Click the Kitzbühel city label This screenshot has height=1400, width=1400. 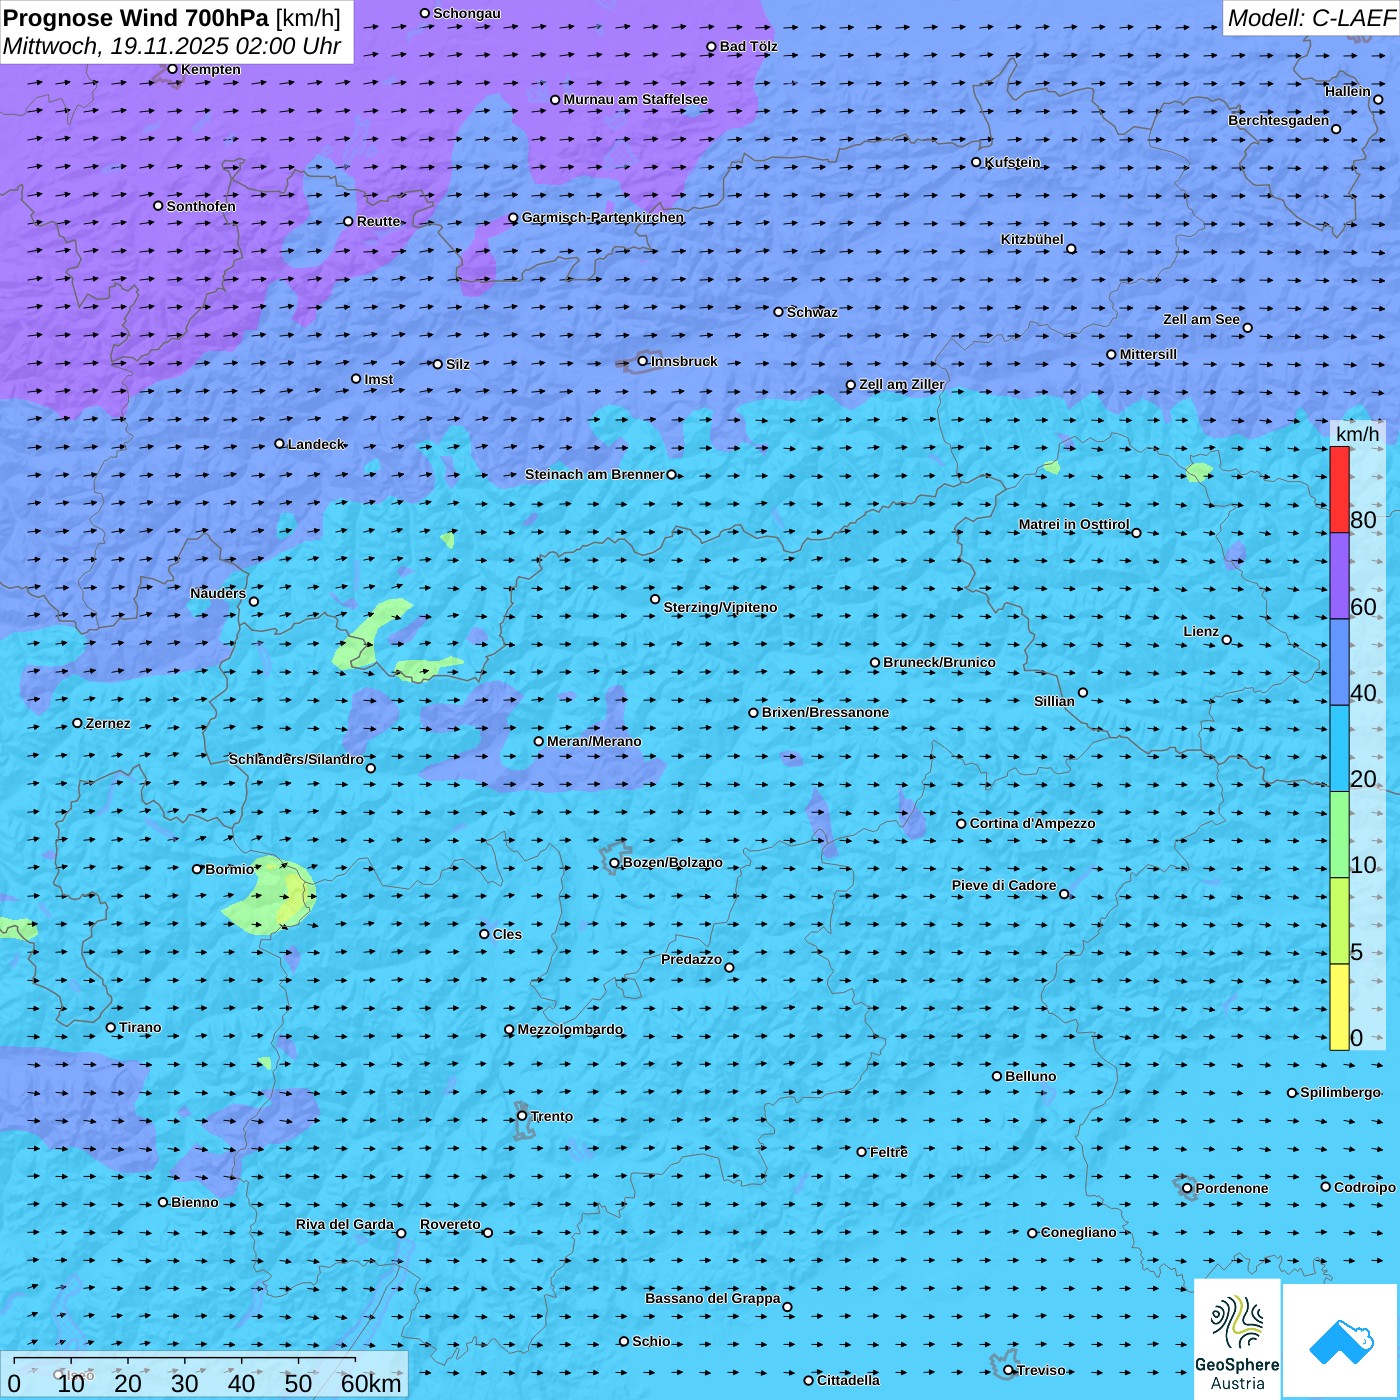coord(1032,239)
